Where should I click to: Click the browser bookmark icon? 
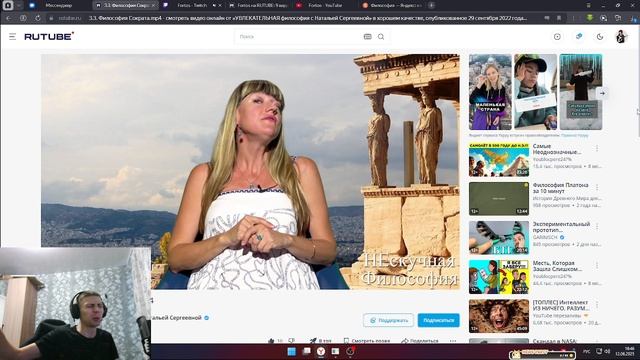click(559, 18)
